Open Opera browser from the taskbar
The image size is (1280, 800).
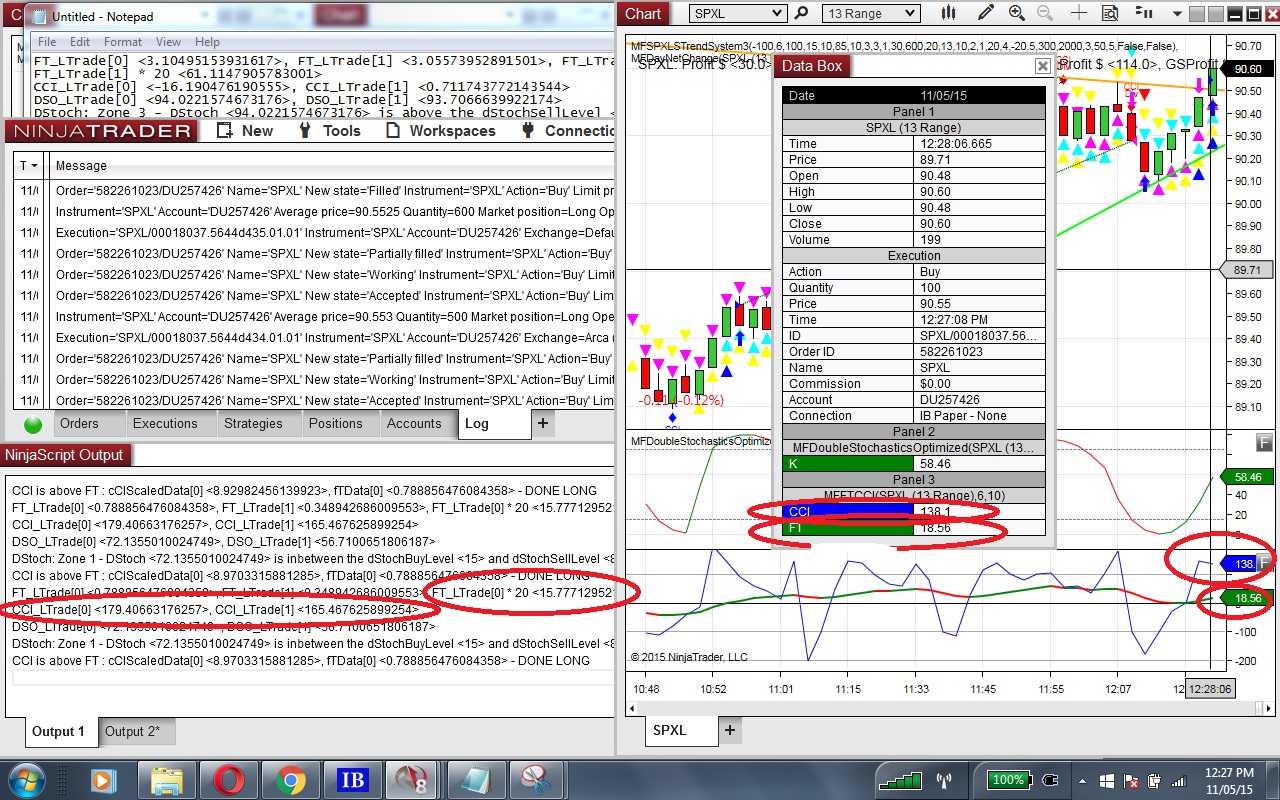click(x=229, y=780)
